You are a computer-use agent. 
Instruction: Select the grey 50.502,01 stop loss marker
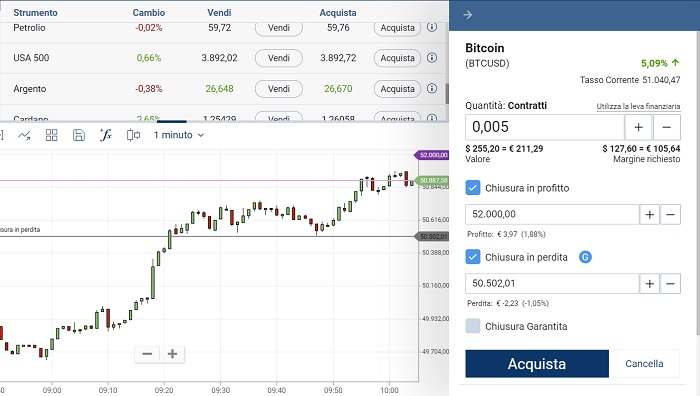pyautogui.click(x=432, y=236)
